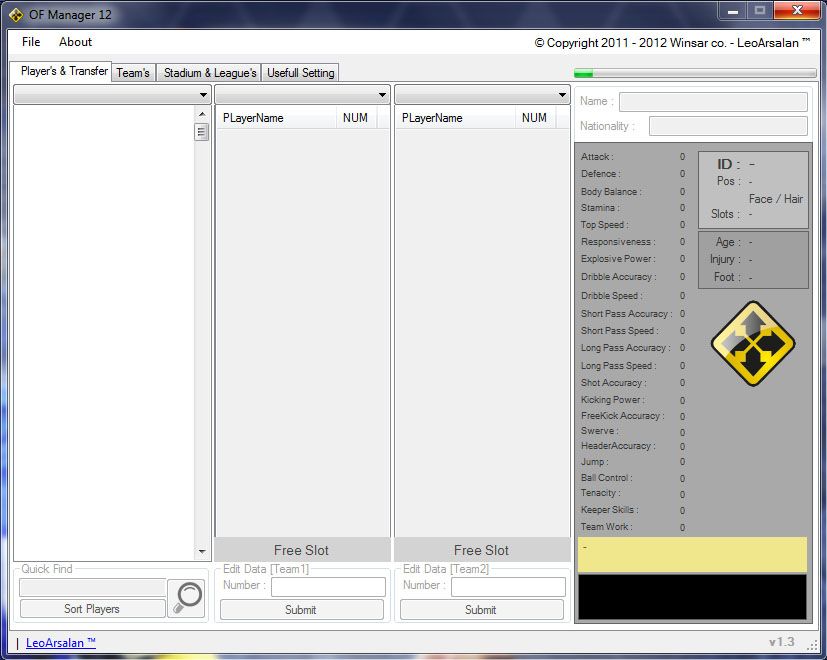Switch to Stadium & League's tab
The height and width of the screenshot is (660, 827).
pos(210,73)
